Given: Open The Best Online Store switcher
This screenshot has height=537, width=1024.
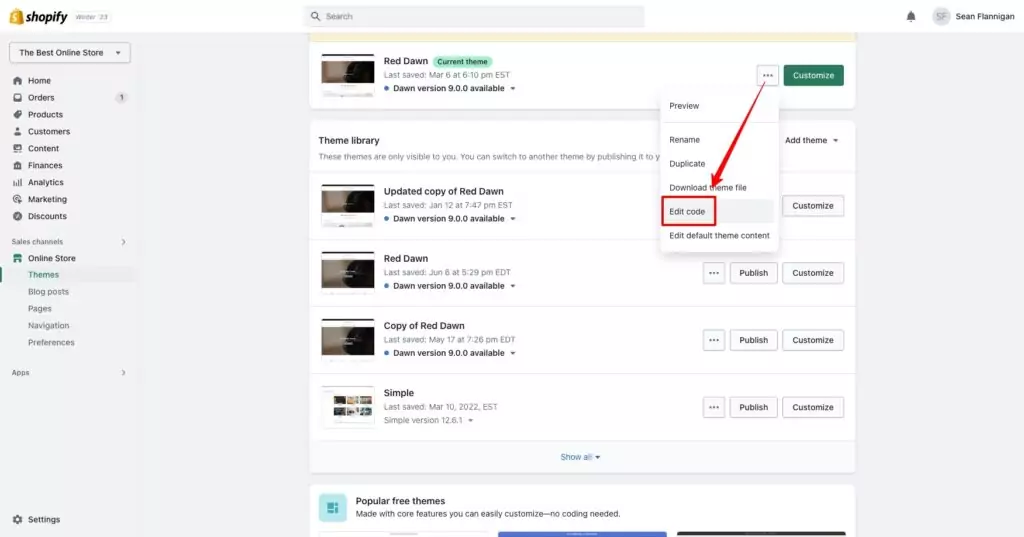Looking at the screenshot, I should point(70,53).
